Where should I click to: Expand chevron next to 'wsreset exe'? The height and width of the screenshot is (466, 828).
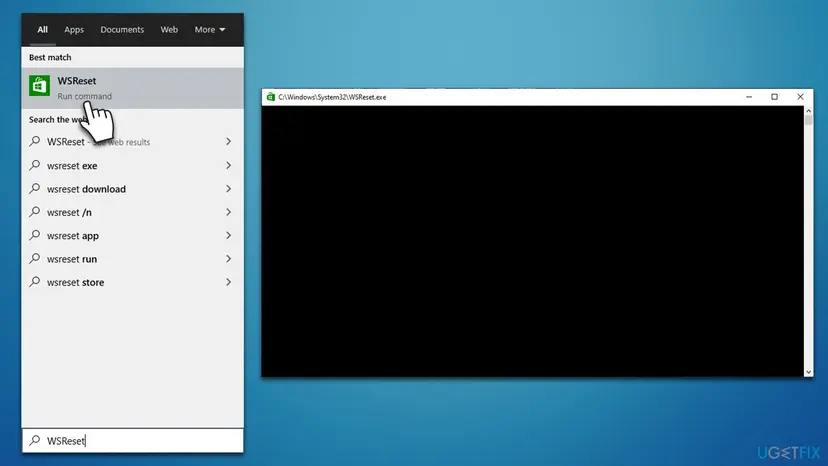click(228, 165)
